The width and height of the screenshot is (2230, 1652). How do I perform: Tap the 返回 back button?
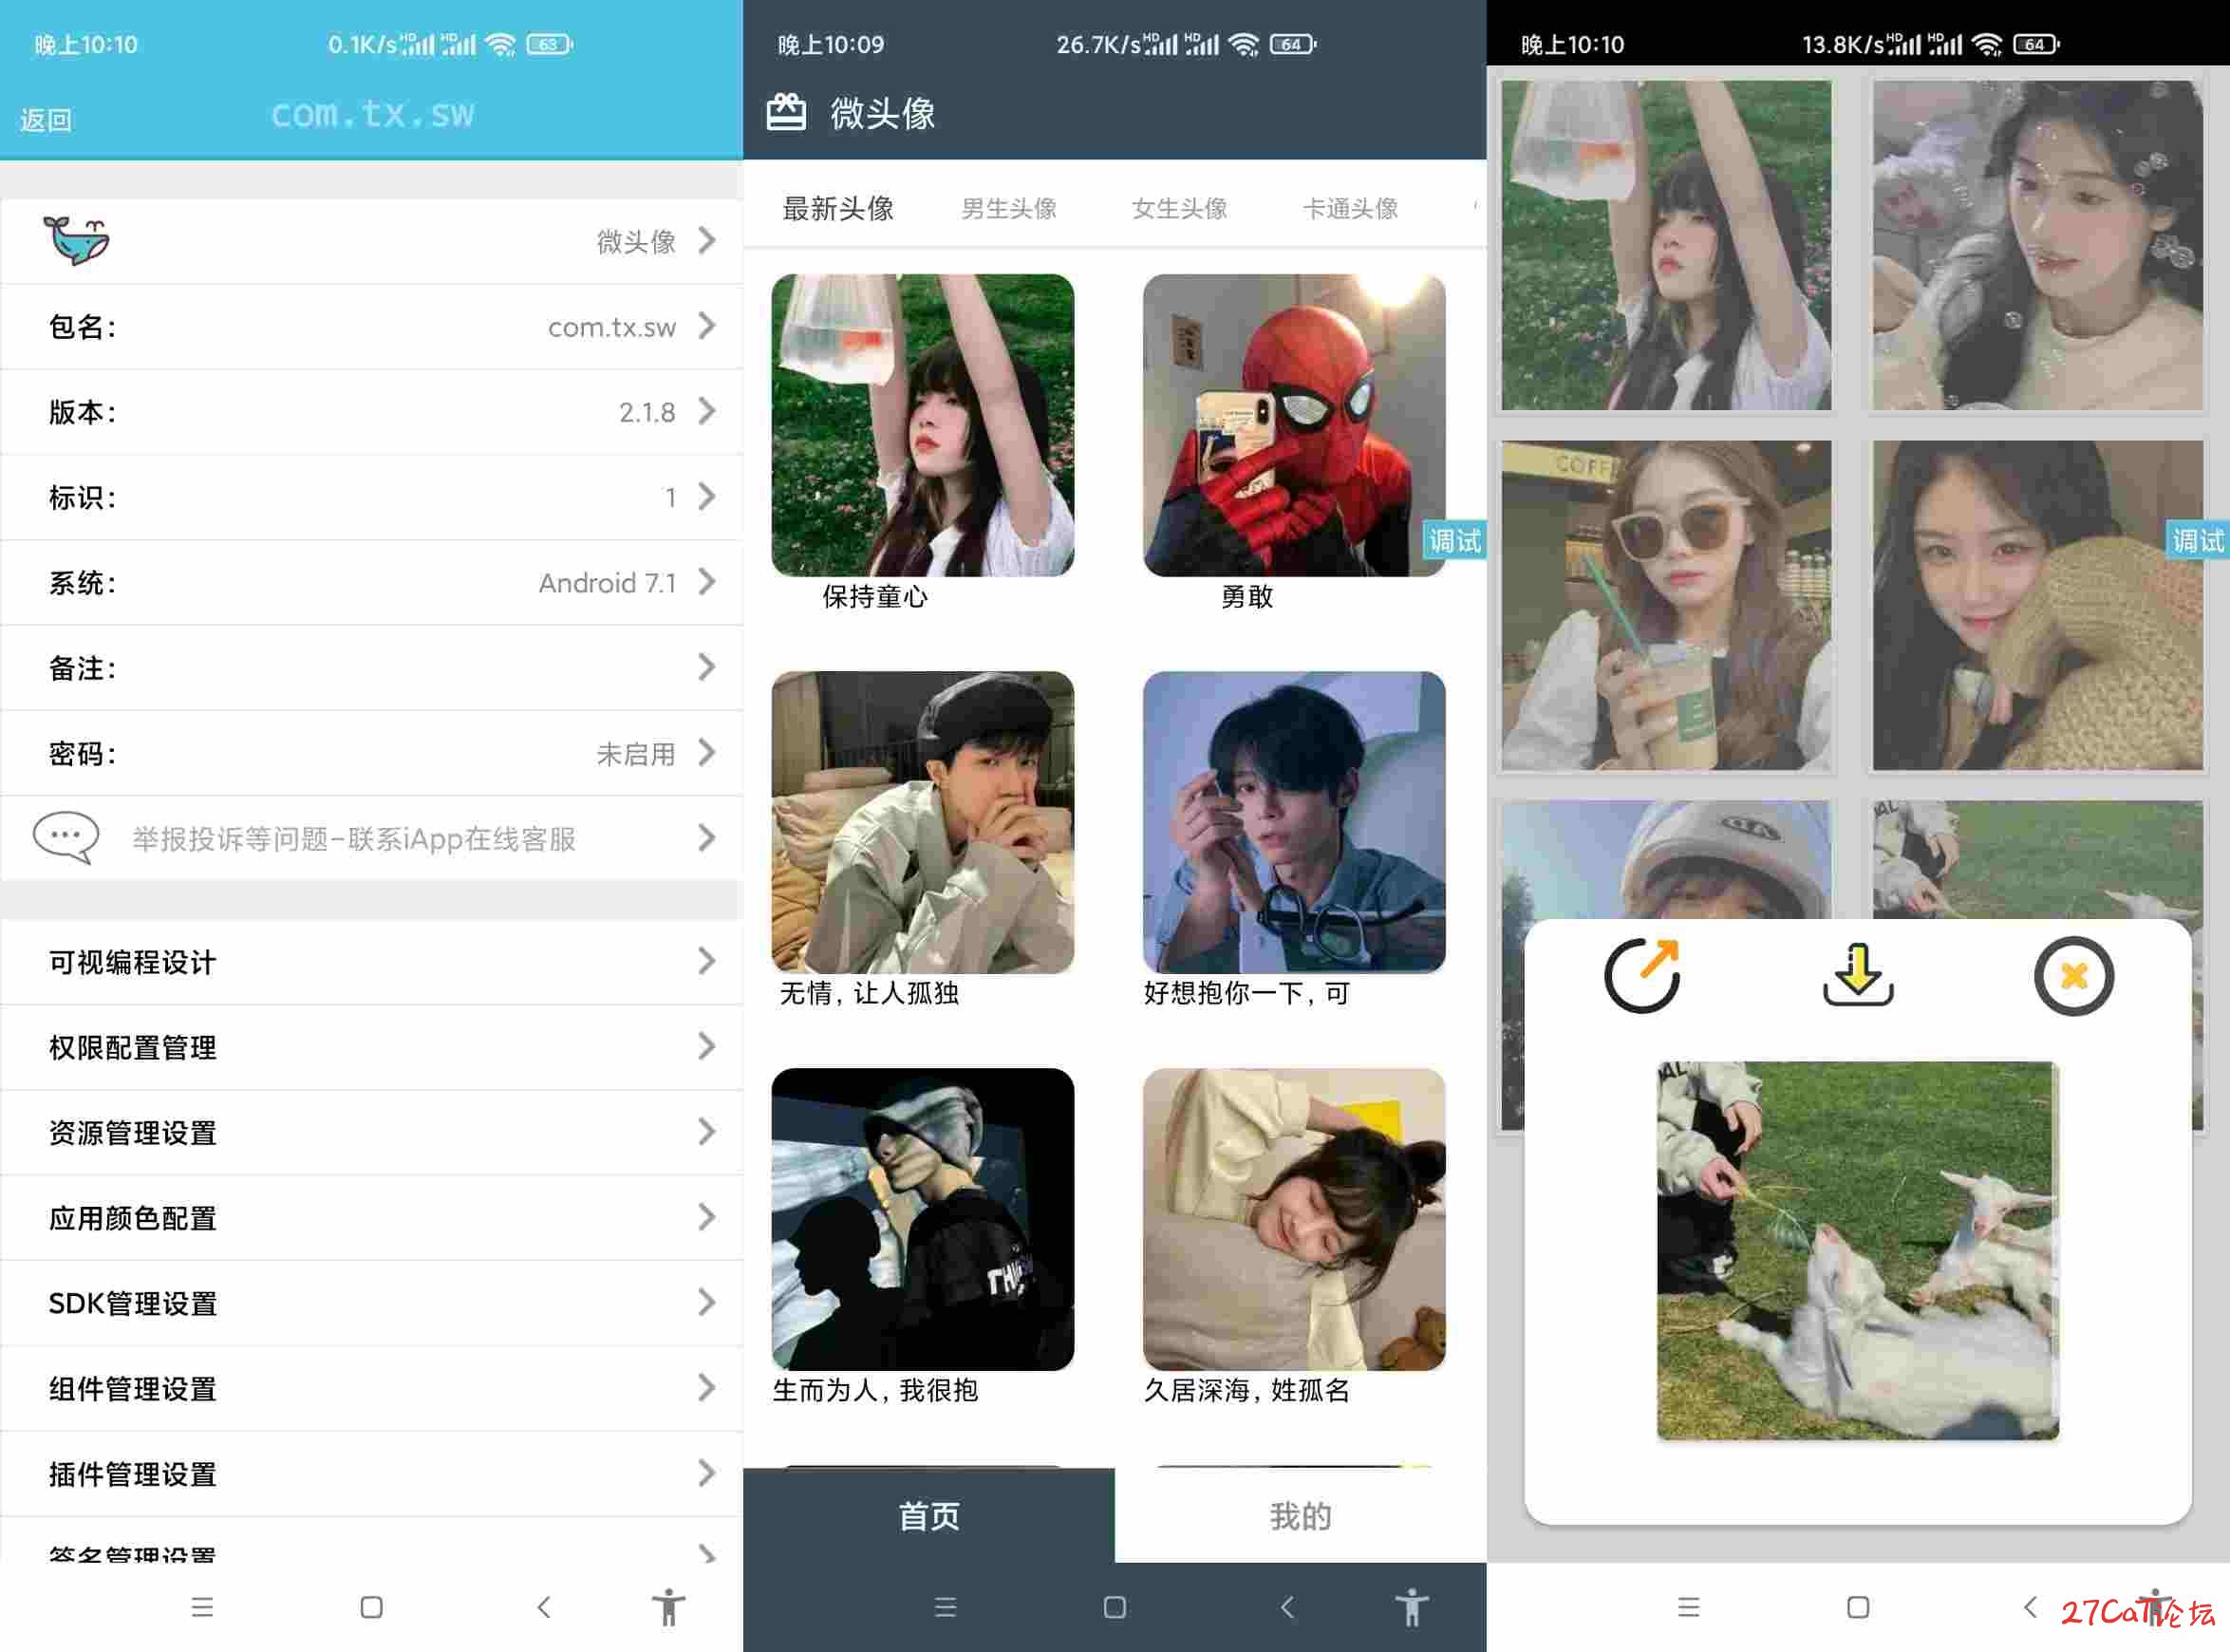point(46,120)
